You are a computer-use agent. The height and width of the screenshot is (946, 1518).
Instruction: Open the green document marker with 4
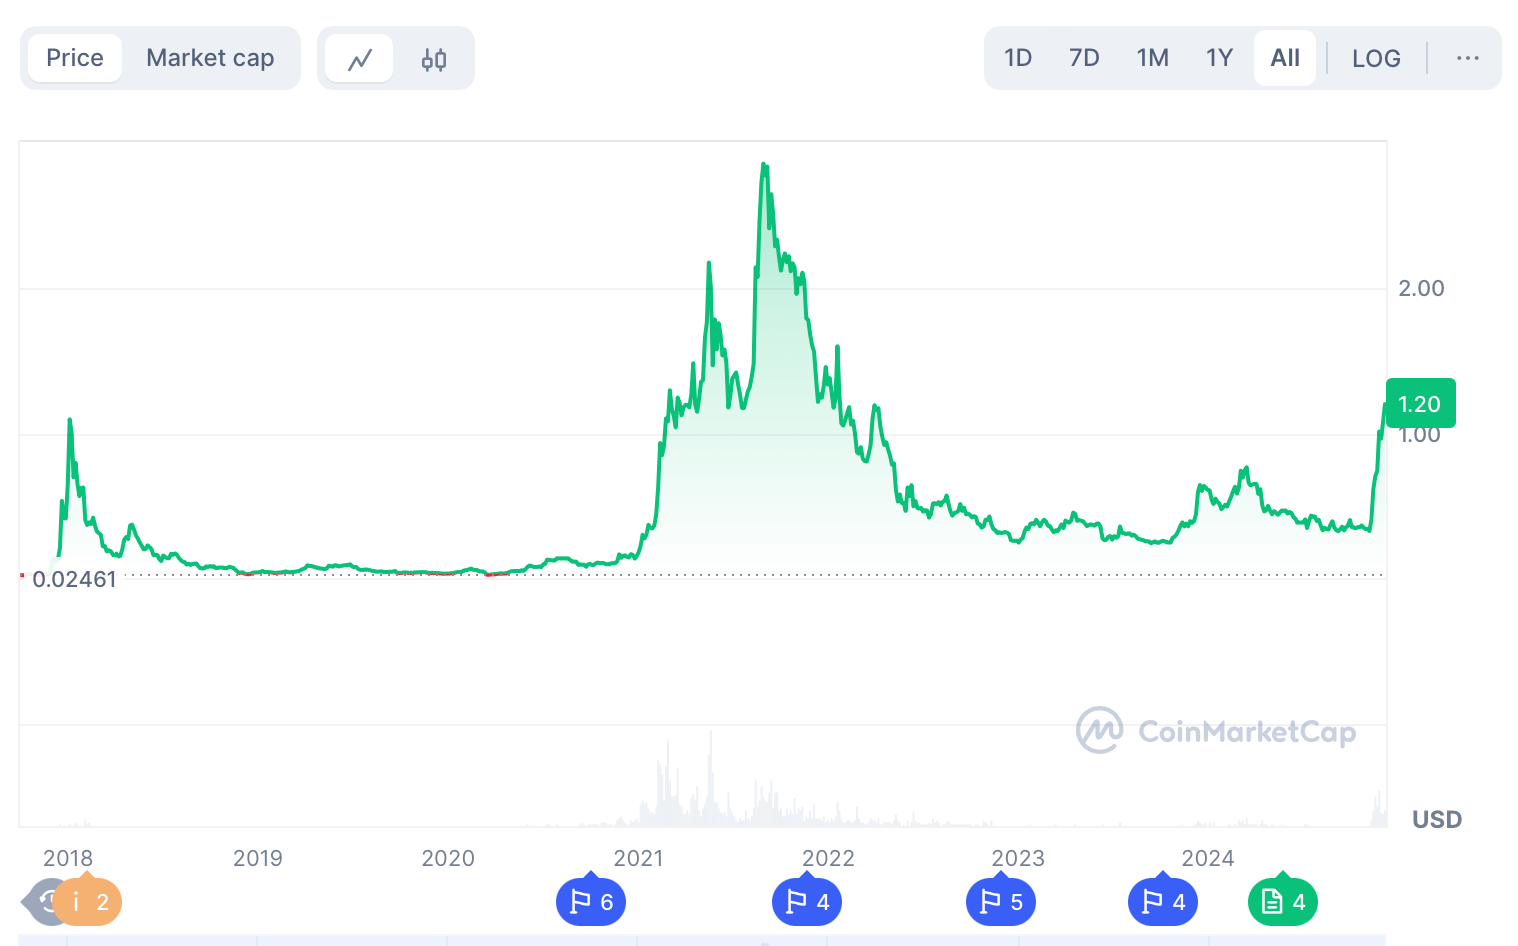click(x=1283, y=902)
